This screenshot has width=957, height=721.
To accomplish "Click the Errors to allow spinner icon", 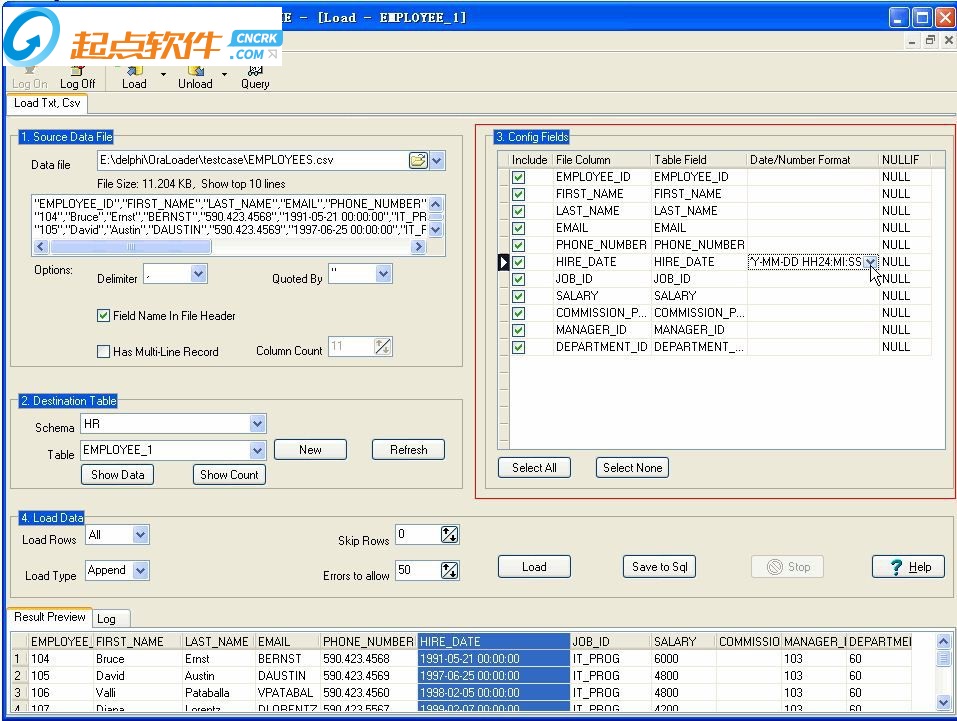I will click(449, 571).
